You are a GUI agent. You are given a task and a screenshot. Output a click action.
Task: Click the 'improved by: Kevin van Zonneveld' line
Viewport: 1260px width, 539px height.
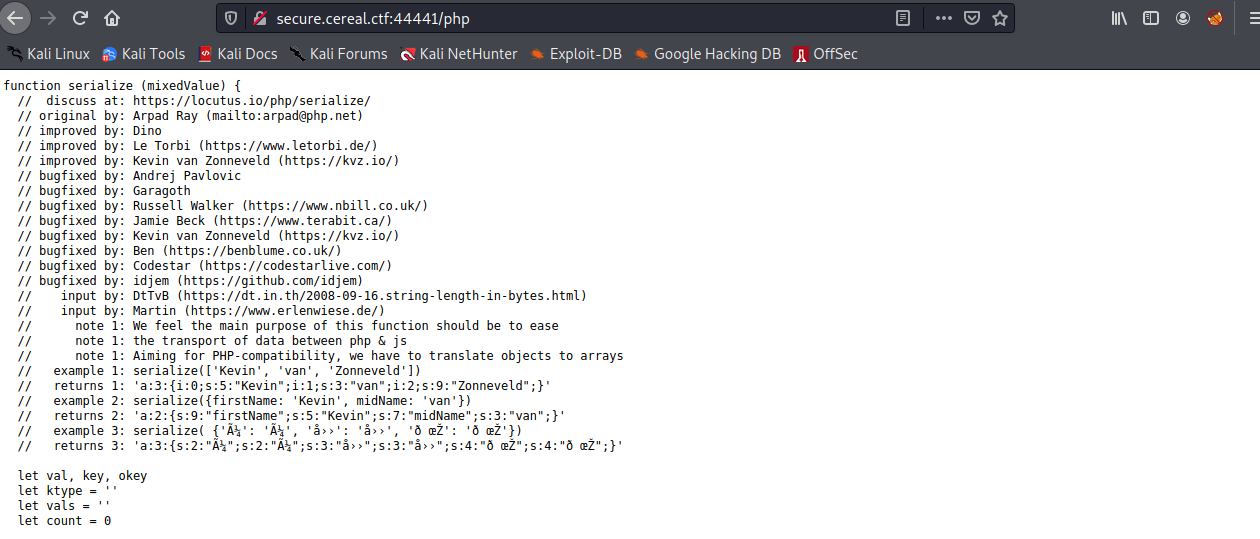tap(208, 161)
